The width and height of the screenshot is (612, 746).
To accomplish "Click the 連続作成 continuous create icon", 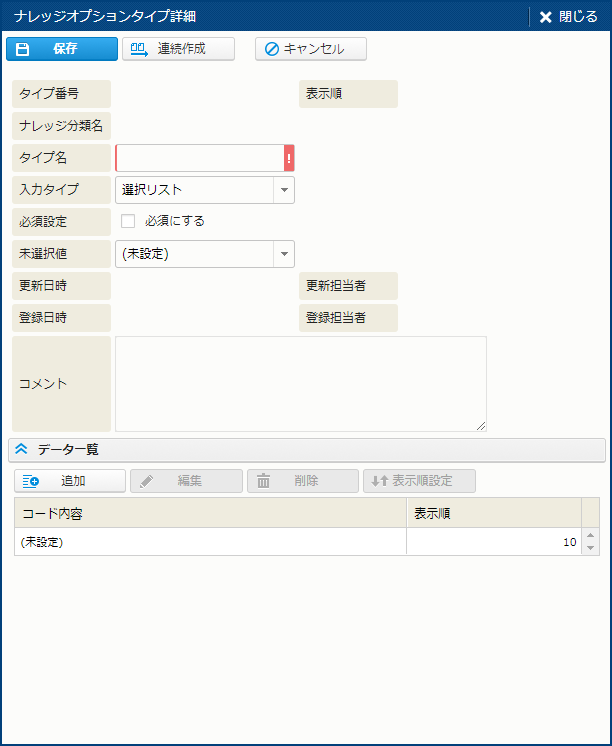I will [139, 49].
